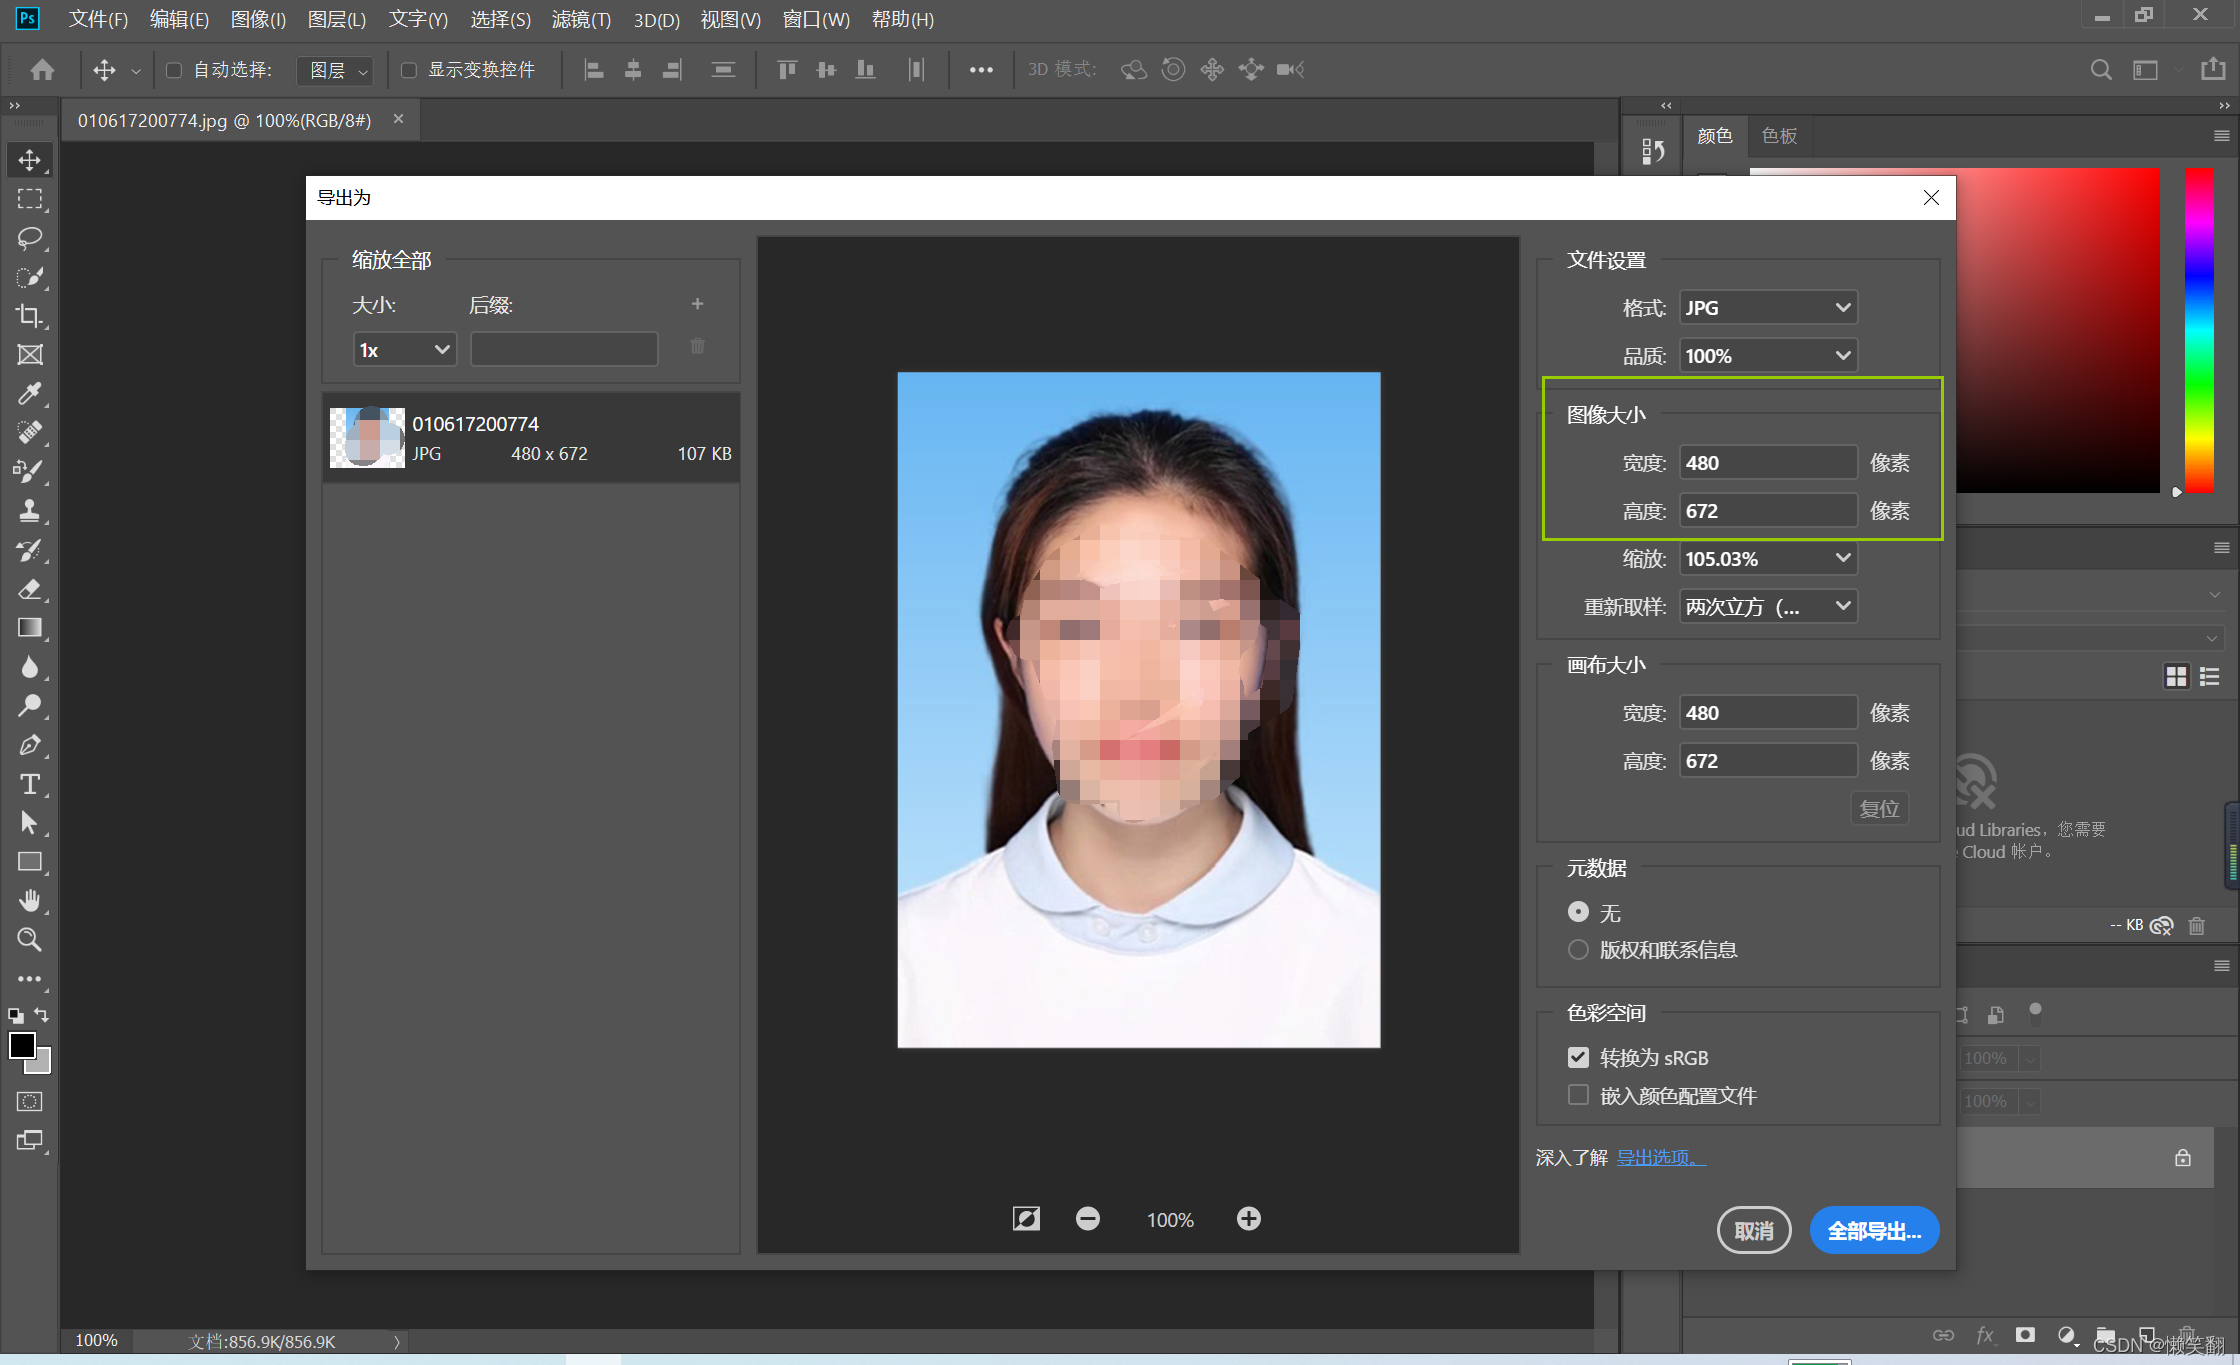This screenshot has height=1365, width=2240.
Task: Select the Eyedropper tool
Action: [x=29, y=394]
